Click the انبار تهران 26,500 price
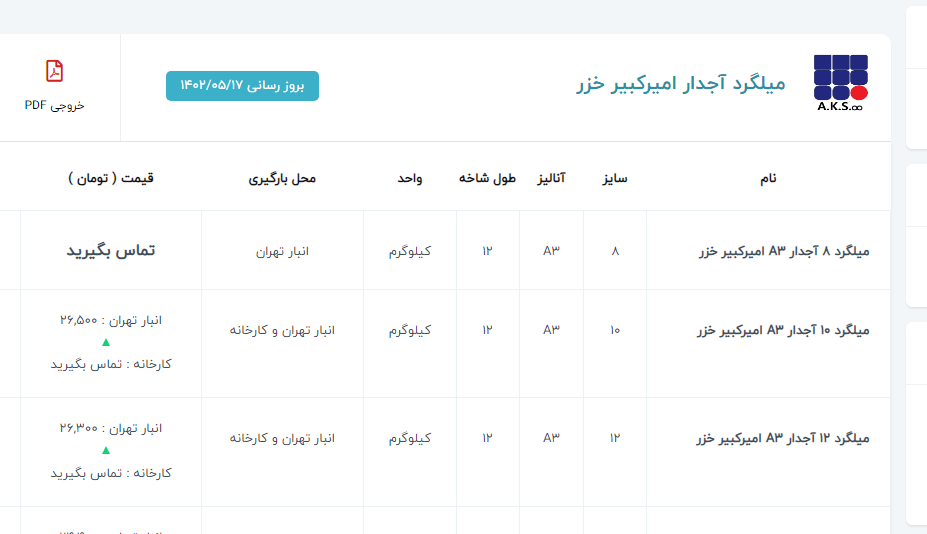The height and width of the screenshot is (534, 927). (x=110, y=320)
